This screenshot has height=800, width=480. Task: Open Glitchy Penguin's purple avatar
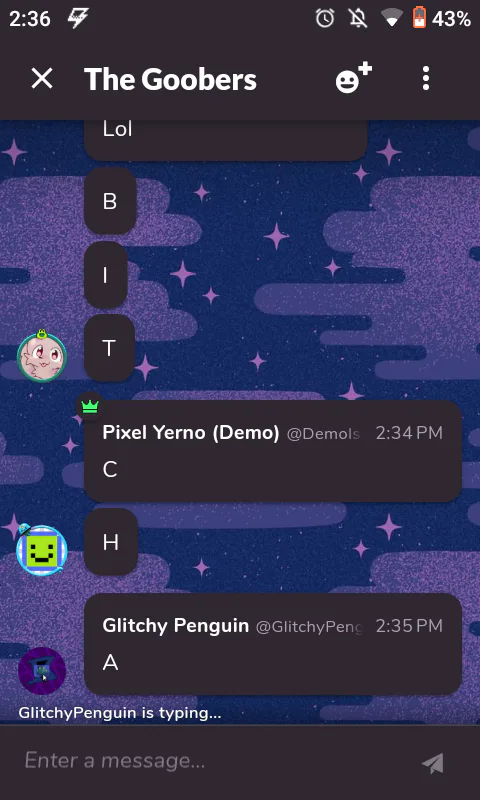[x=42, y=671]
